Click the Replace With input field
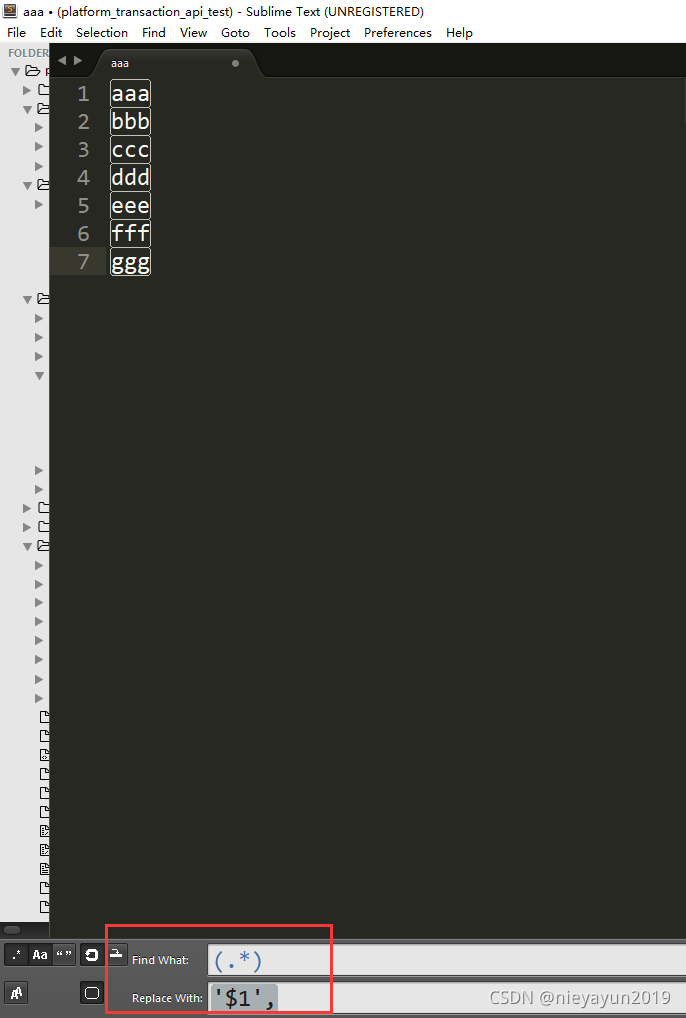 pyautogui.click(x=447, y=998)
